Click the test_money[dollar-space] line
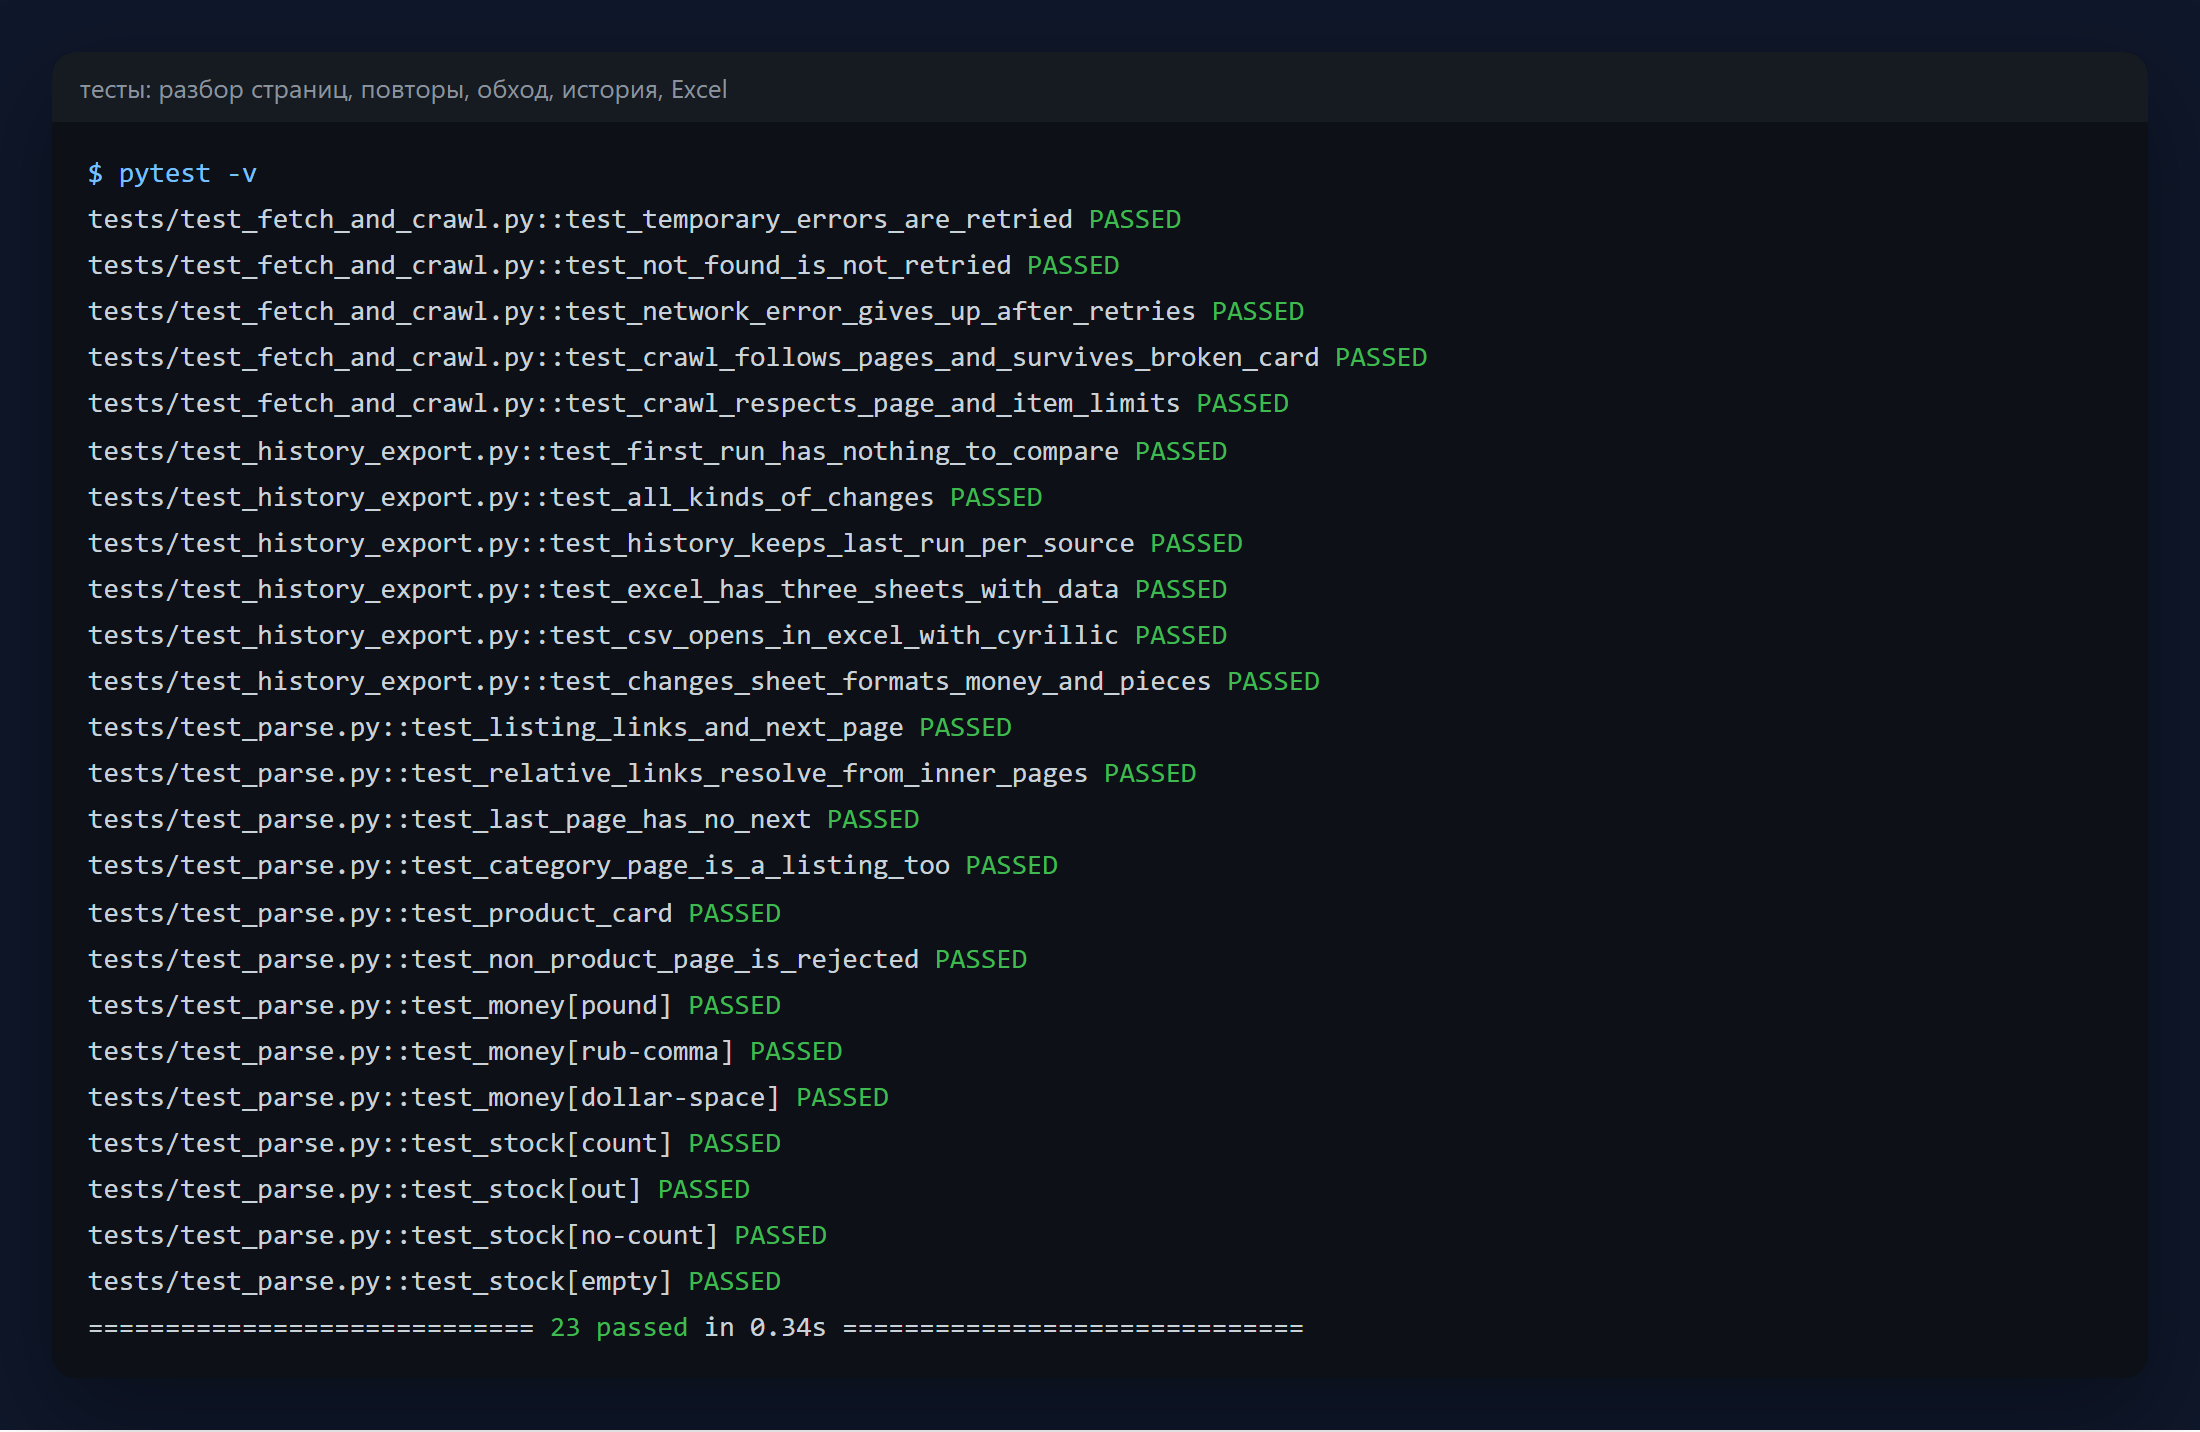 [489, 1098]
